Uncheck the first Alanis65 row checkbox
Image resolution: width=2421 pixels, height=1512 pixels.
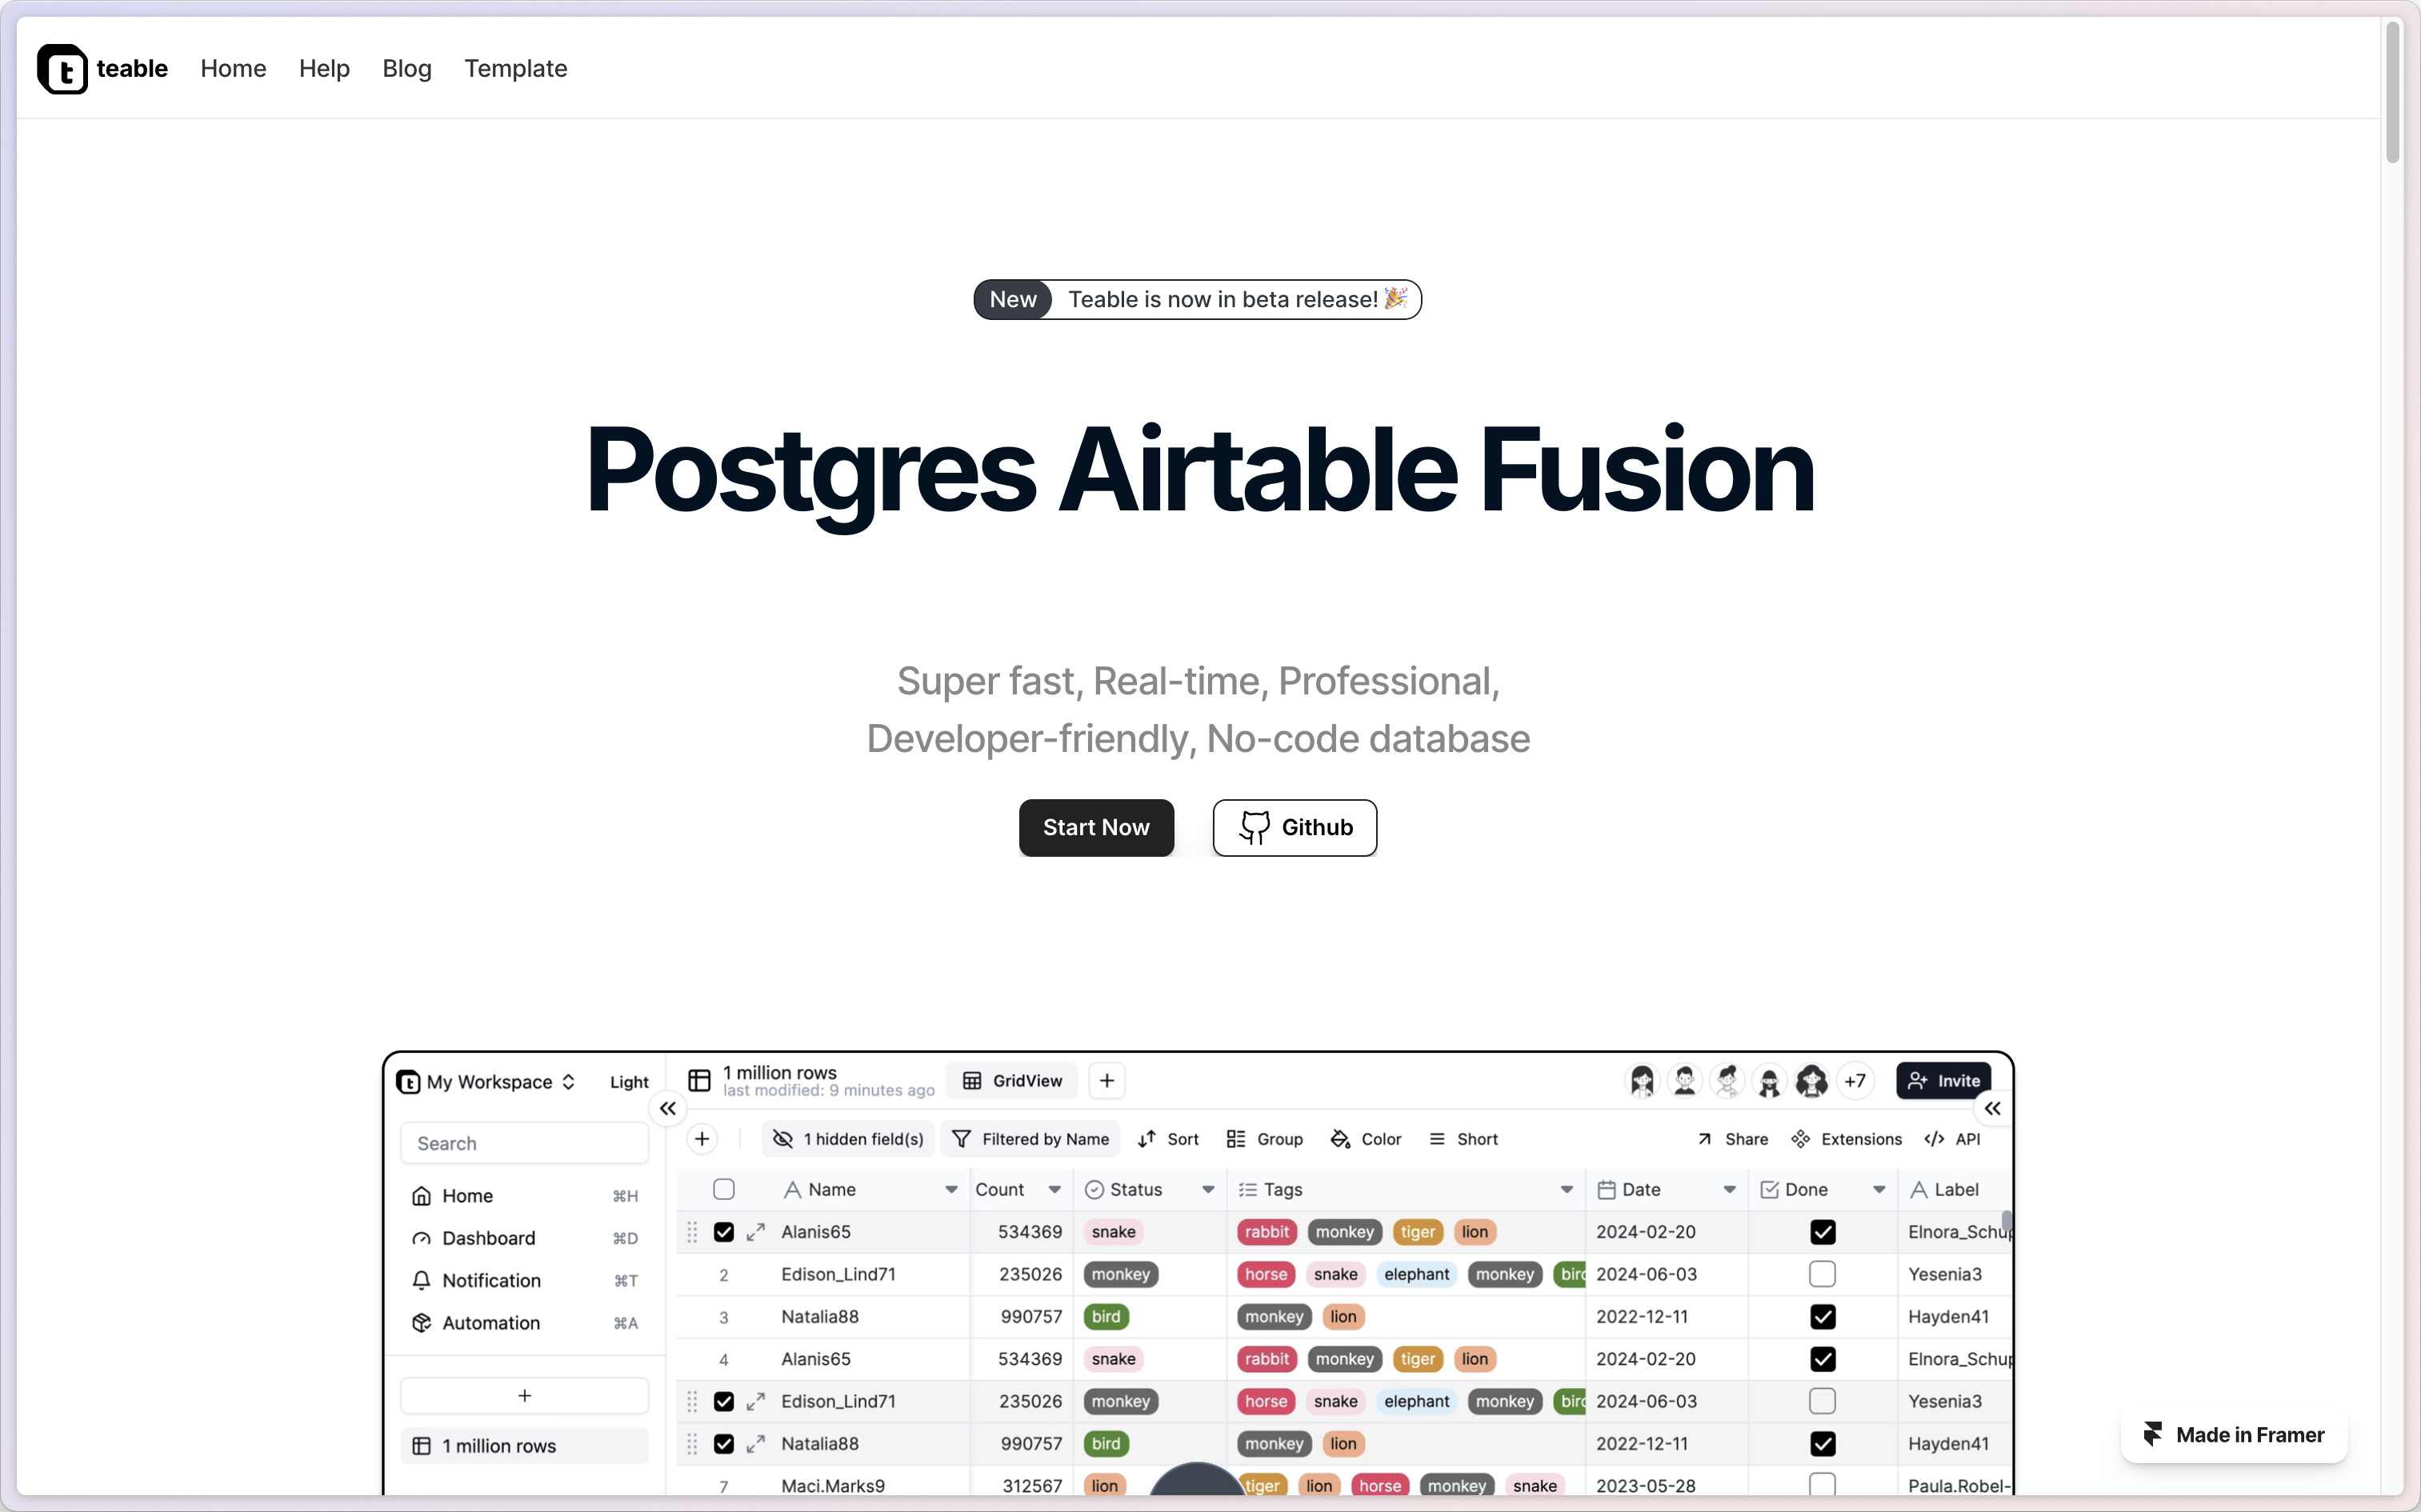pyautogui.click(x=724, y=1232)
